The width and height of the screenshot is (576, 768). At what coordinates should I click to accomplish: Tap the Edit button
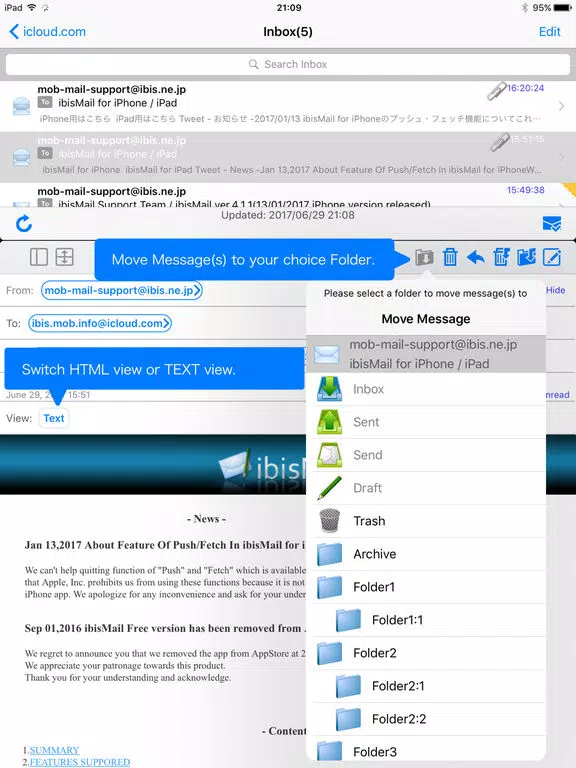tap(550, 32)
